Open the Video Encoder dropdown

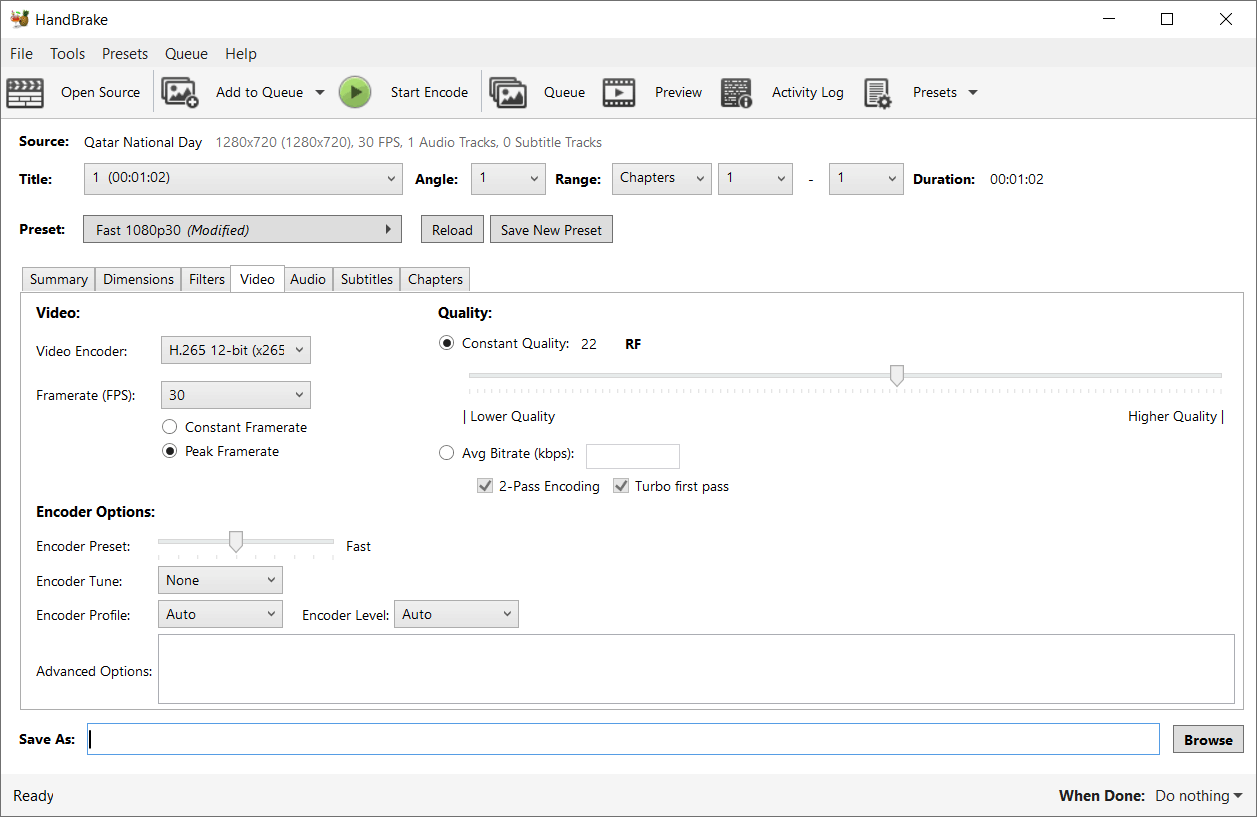[235, 350]
